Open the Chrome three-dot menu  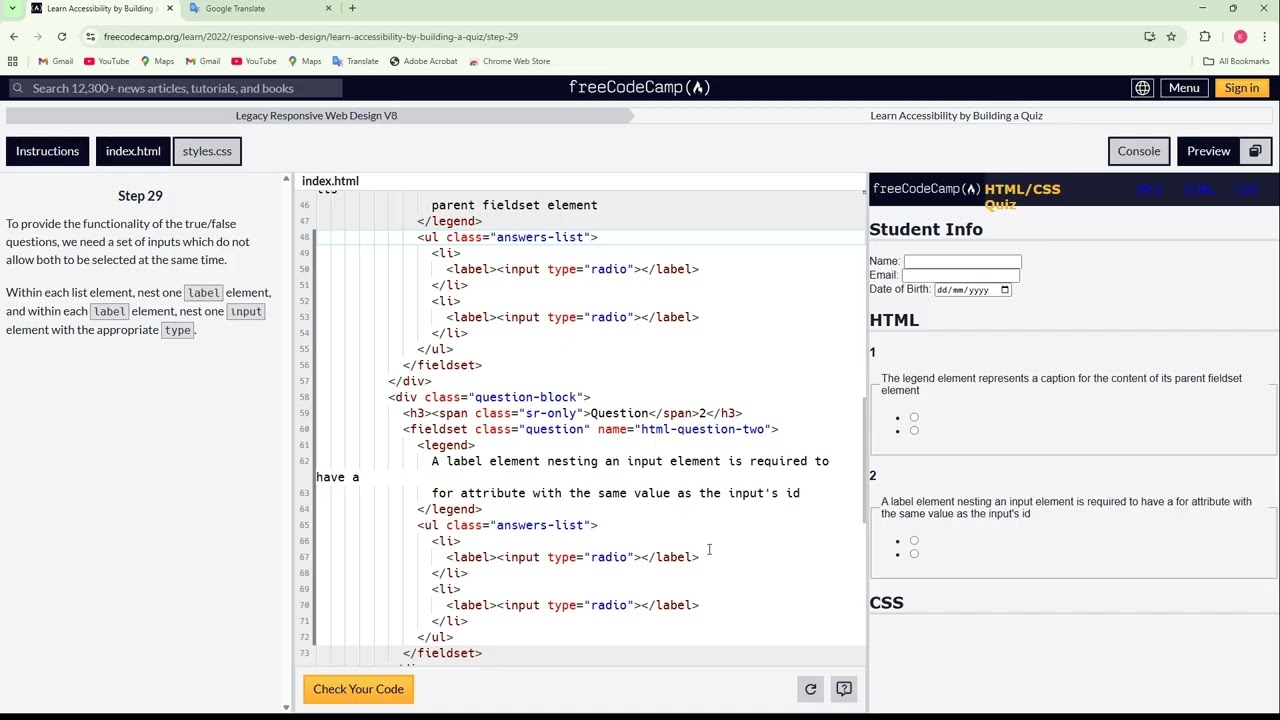click(1265, 37)
